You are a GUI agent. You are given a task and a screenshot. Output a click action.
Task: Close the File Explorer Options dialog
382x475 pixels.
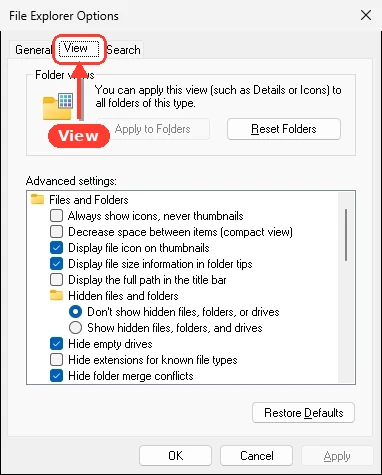click(366, 15)
